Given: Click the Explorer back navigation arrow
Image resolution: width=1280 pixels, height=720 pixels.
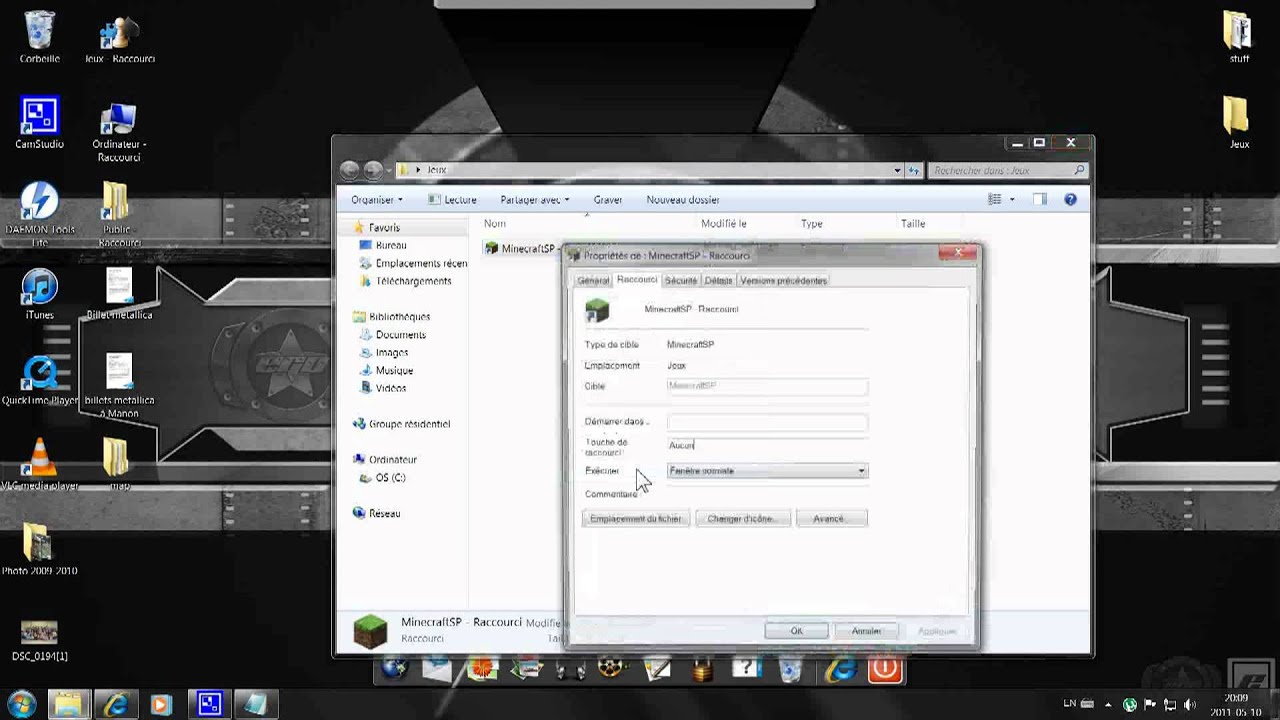Looking at the screenshot, I should [x=349, y=170].
